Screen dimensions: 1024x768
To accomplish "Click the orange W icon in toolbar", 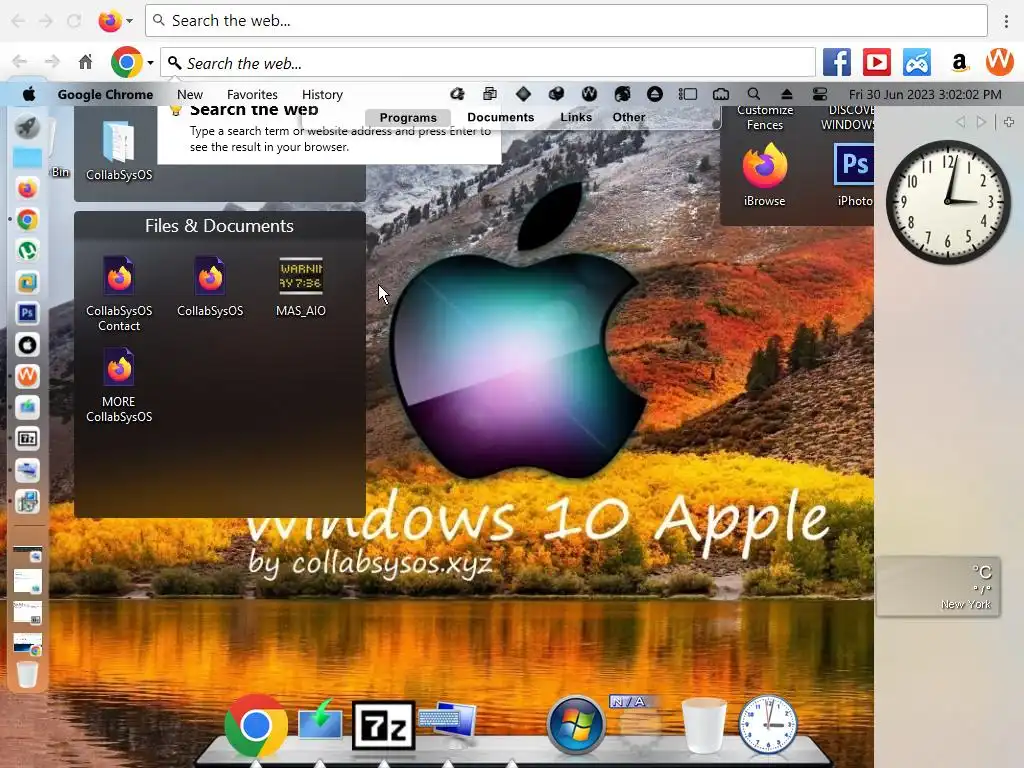I will click(x=999, y=62).
